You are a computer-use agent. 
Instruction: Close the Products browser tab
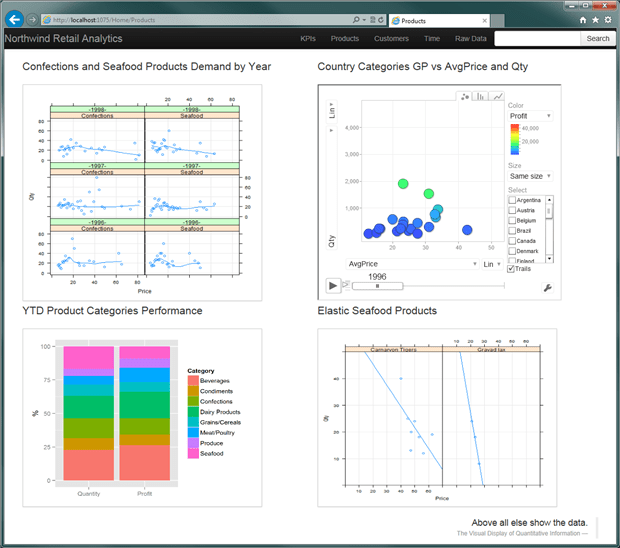pyautogui.click(x=484, y=21)
